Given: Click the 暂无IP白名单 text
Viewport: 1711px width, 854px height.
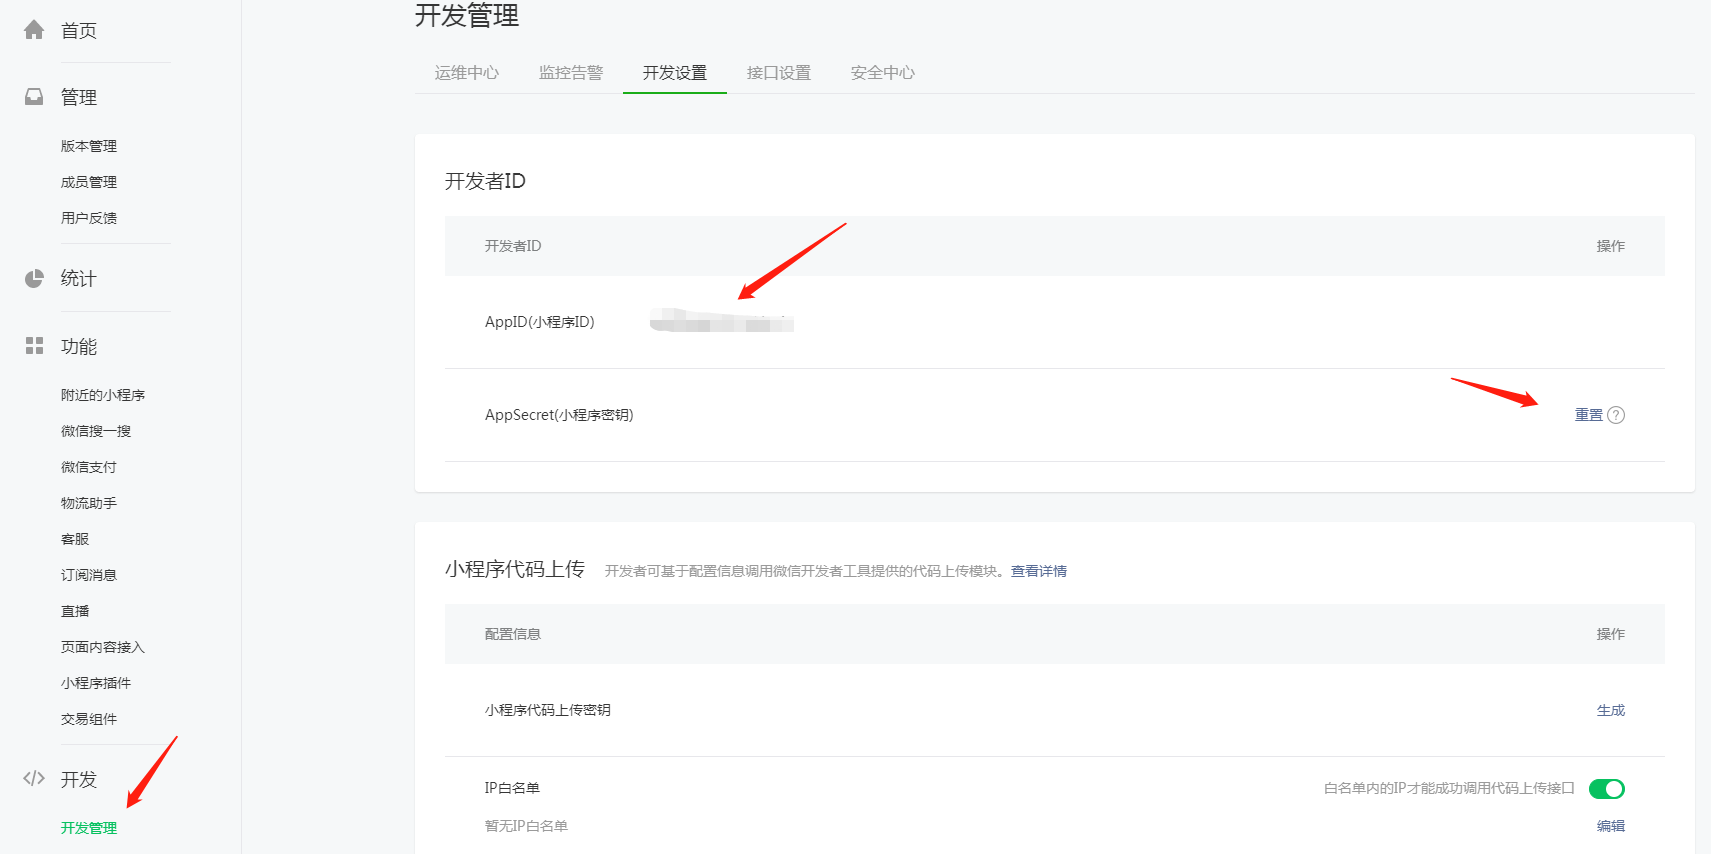Looking at the screenshot, I should tap(526, 826).
